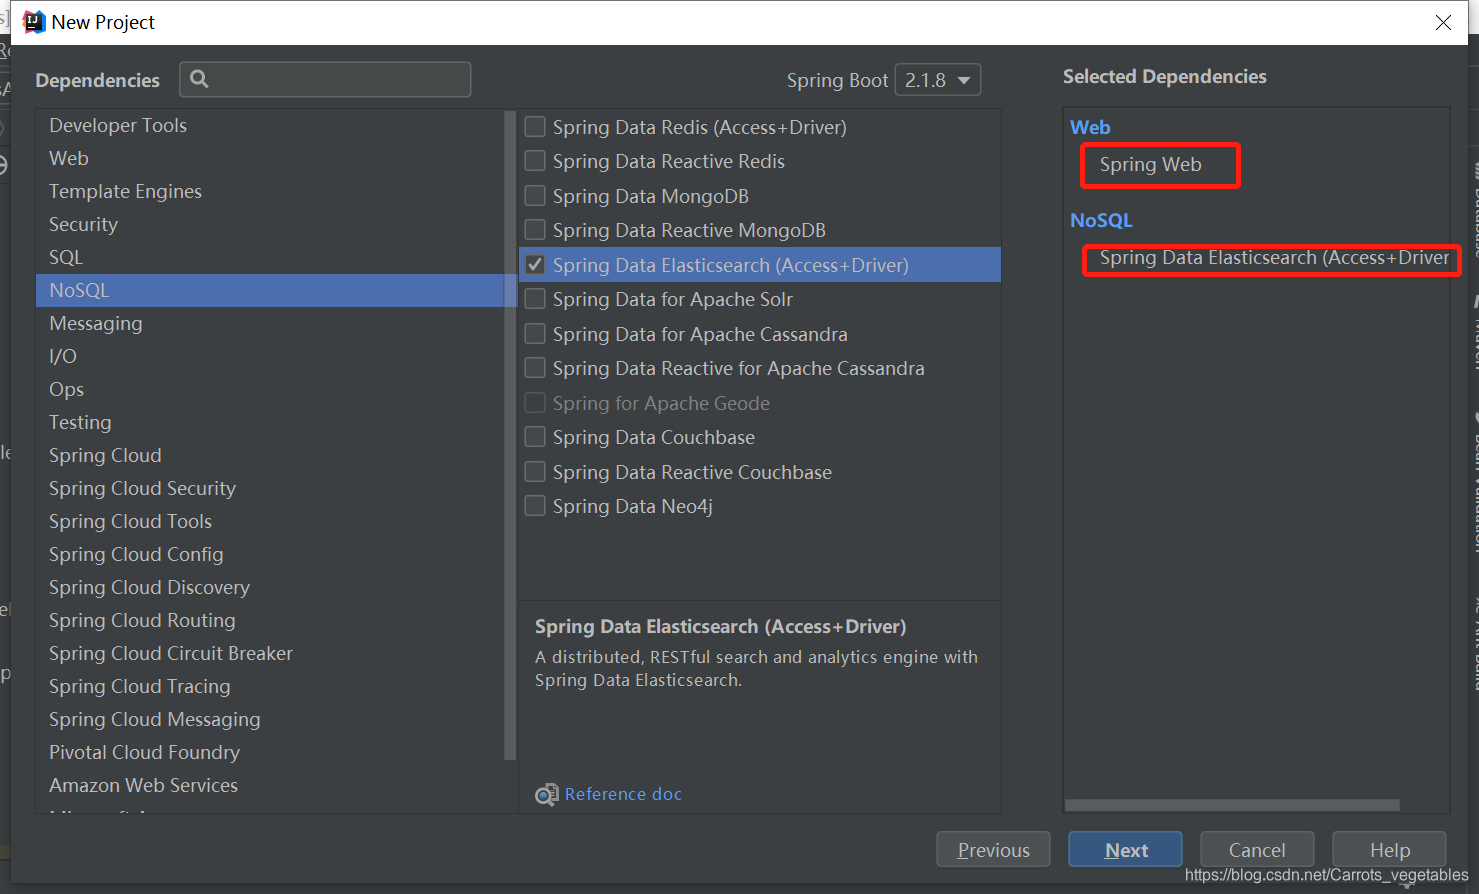The width and height of the screenshot is (1479, 894).
Task: Select Security category
Action: click(270, 224)
